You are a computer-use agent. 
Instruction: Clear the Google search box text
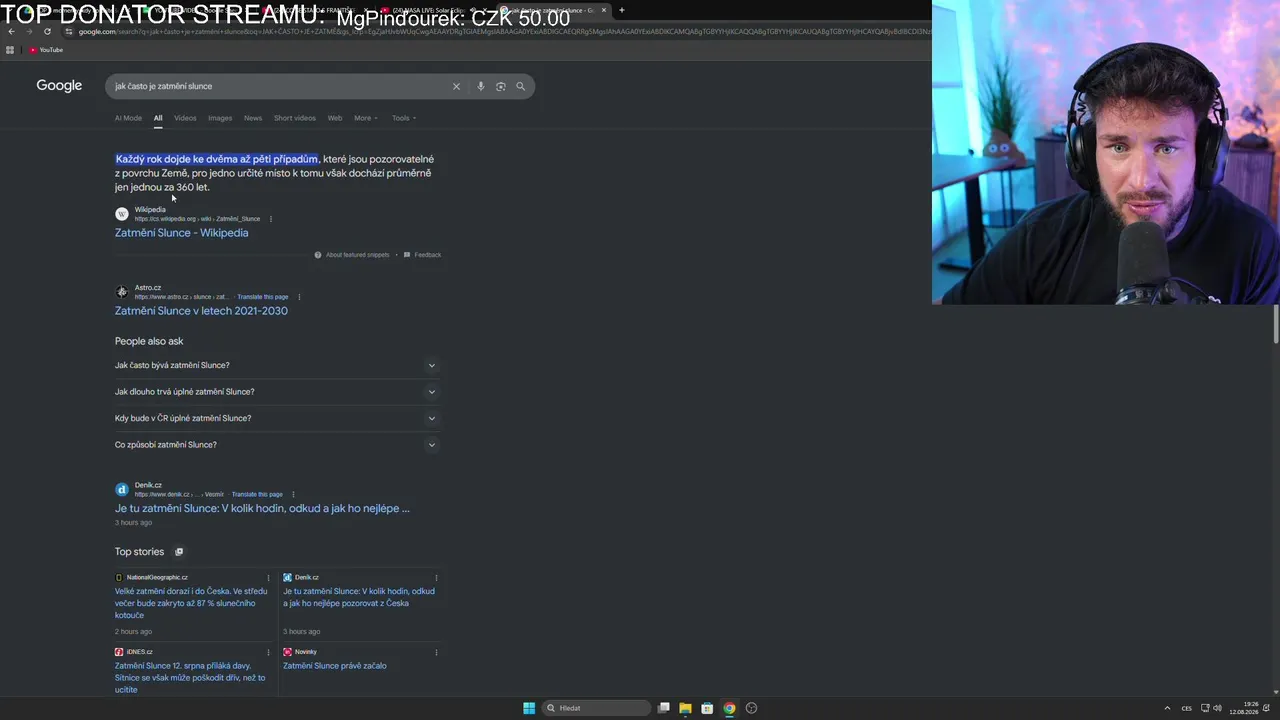tap(456, 86)
